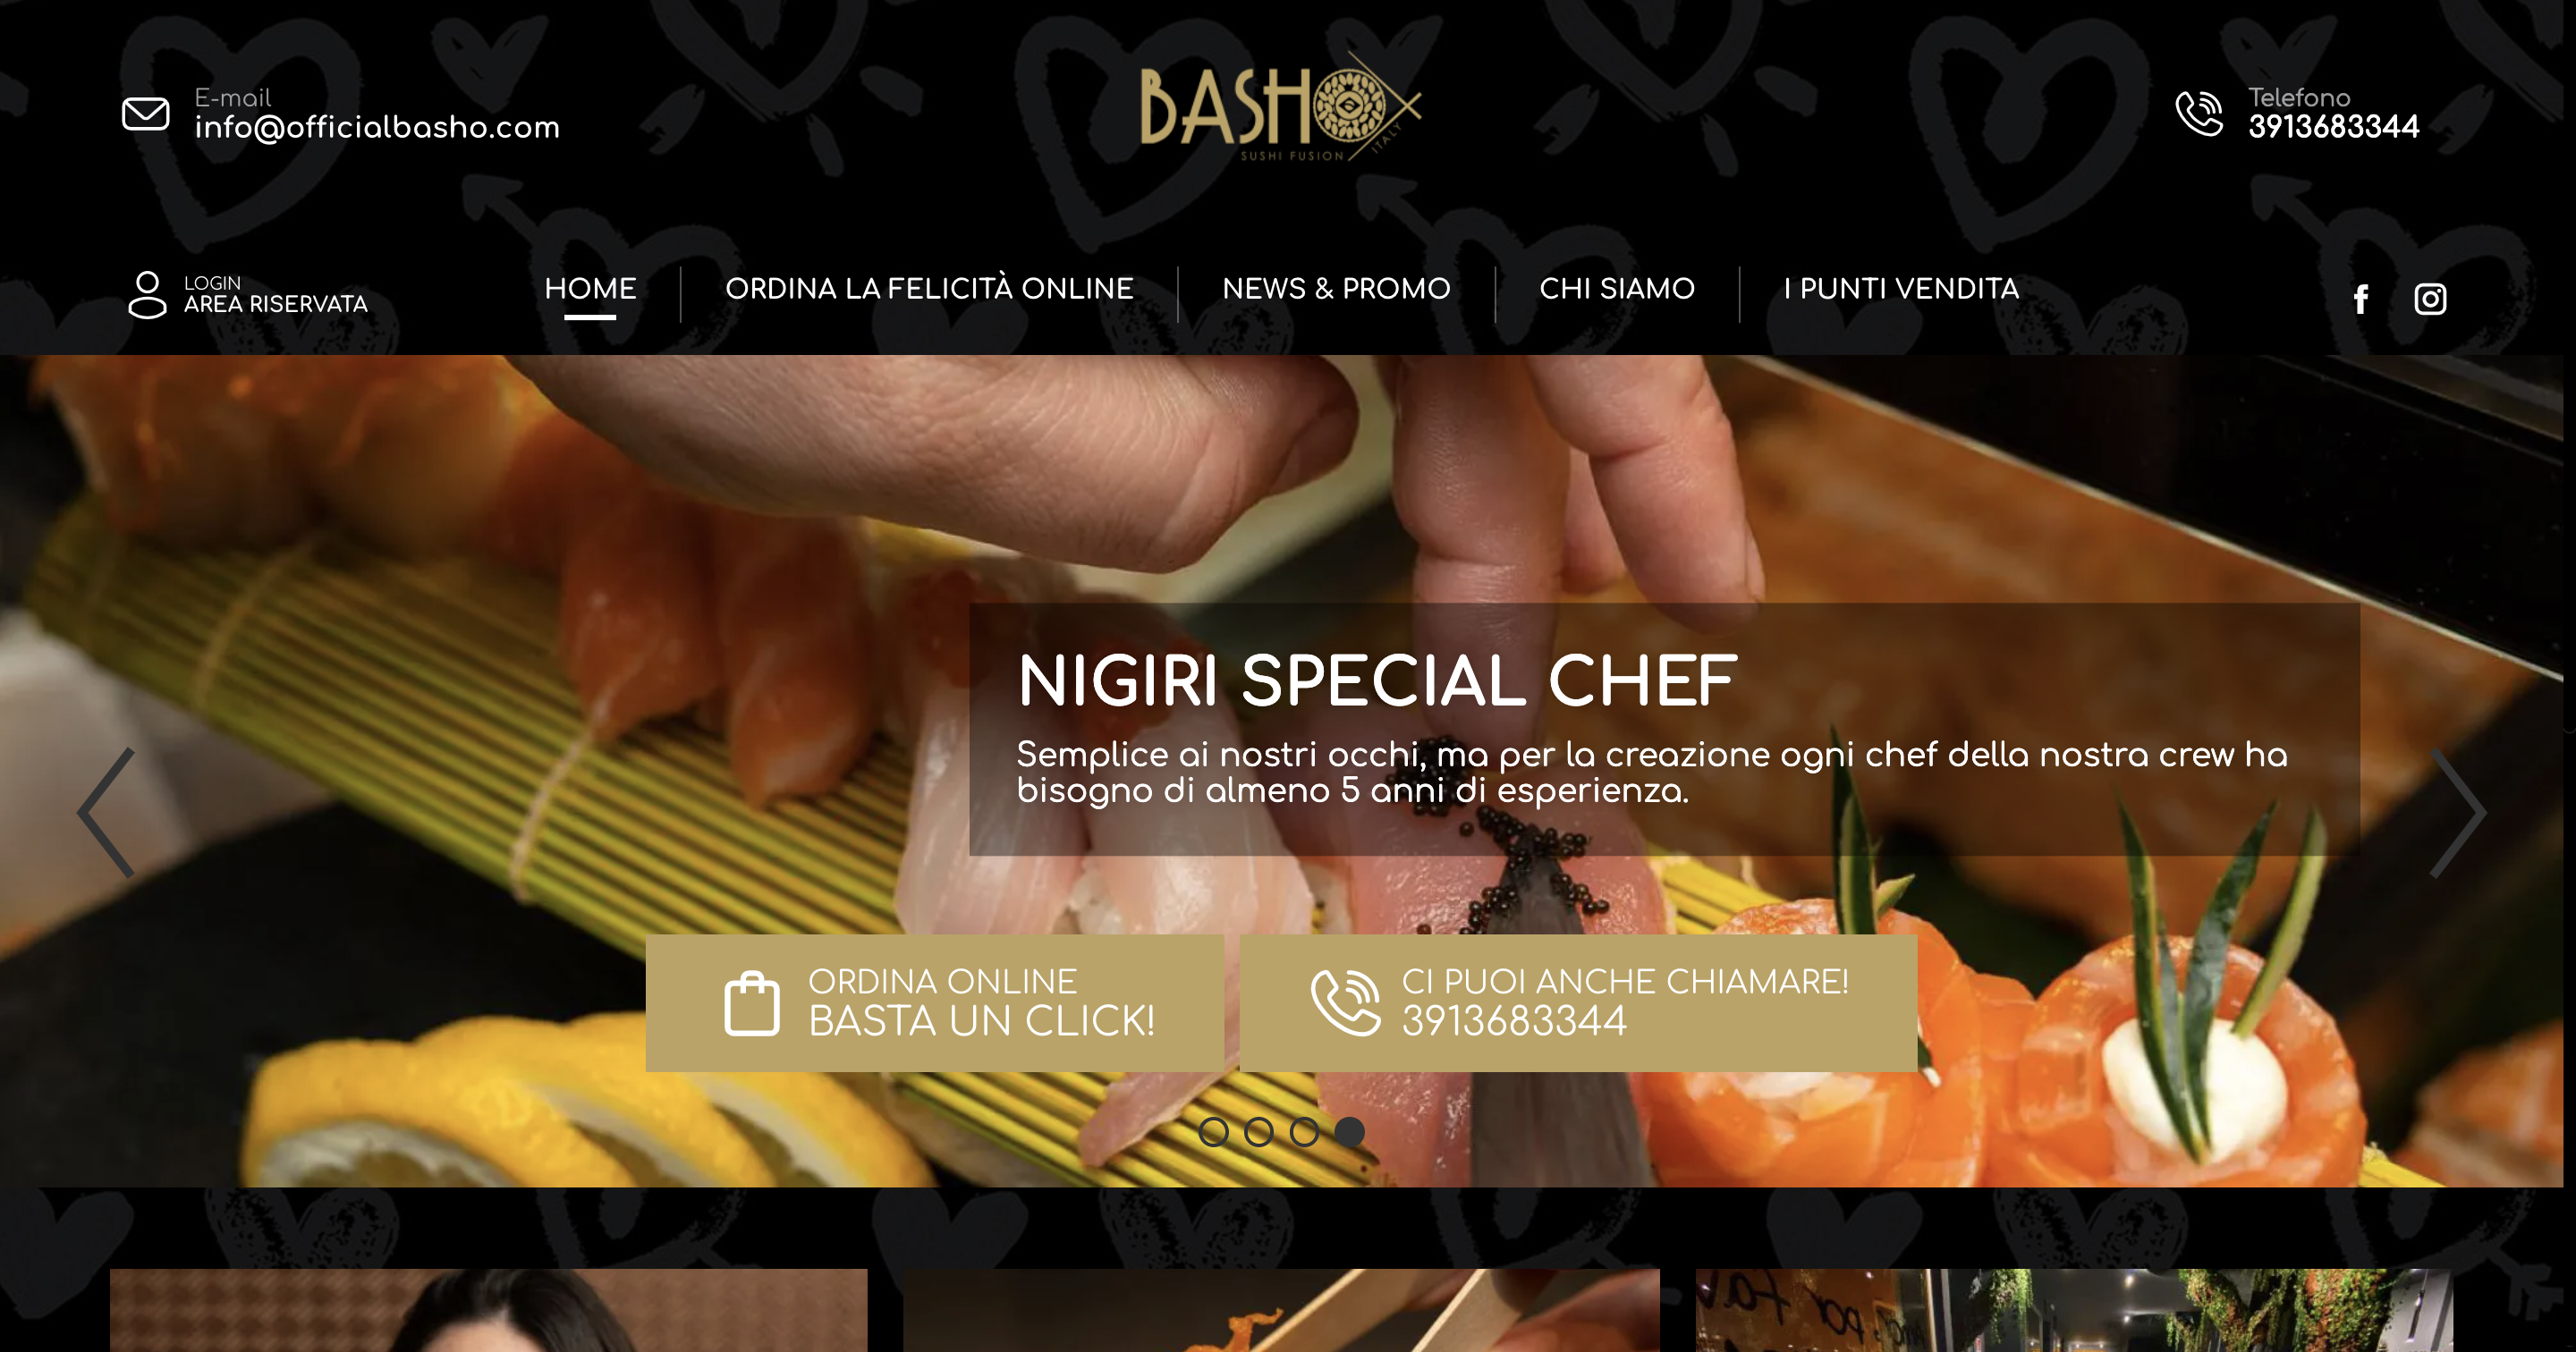Click the envelope e-mail icon
The height and width of the screenshot is (1352, 2576).
pos(146,113)
